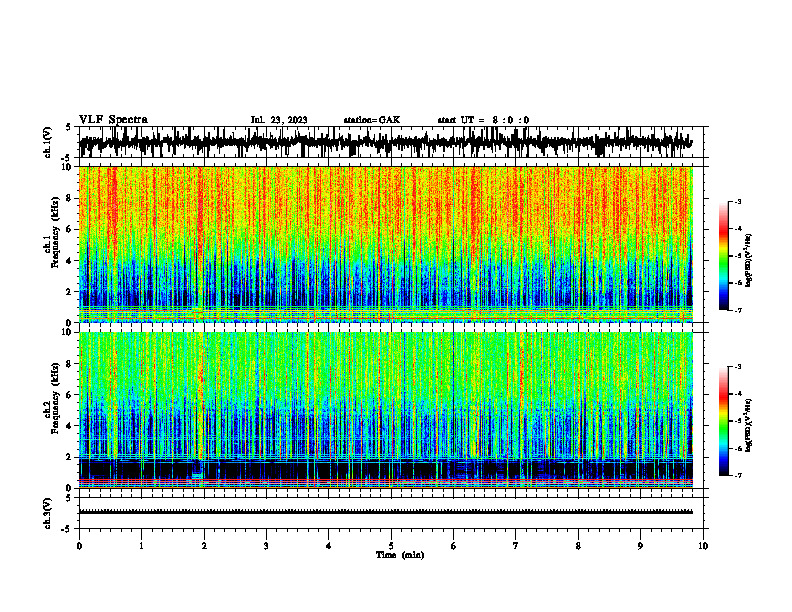Click the ch.1 spectrogram color bar
The image size is (792, 612).
tap(723, 256)
